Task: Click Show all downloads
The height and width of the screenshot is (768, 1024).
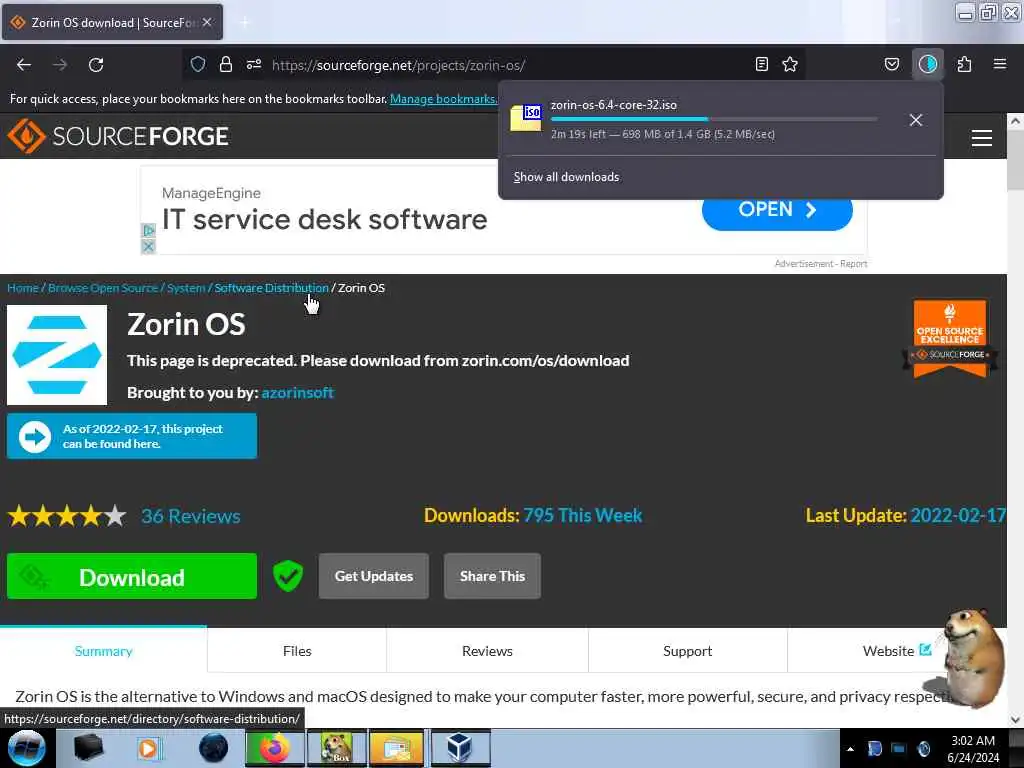Action: [x=566, y=177]
